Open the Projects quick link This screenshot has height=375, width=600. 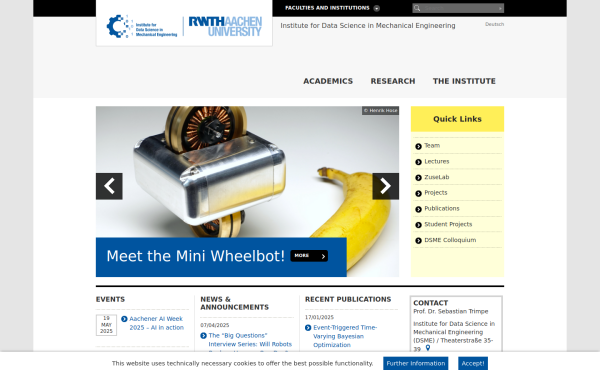point(435,193)
